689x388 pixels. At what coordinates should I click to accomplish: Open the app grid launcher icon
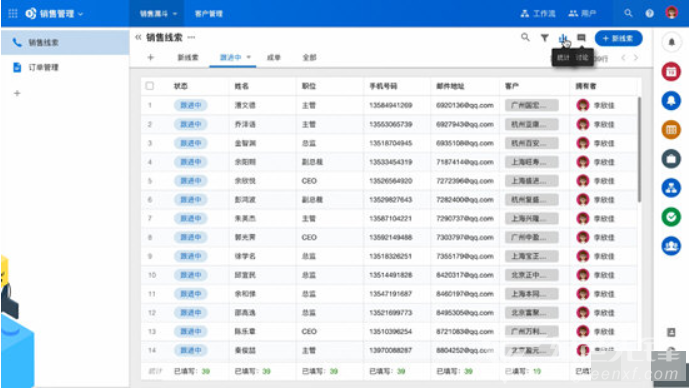[x=13, y=14]
